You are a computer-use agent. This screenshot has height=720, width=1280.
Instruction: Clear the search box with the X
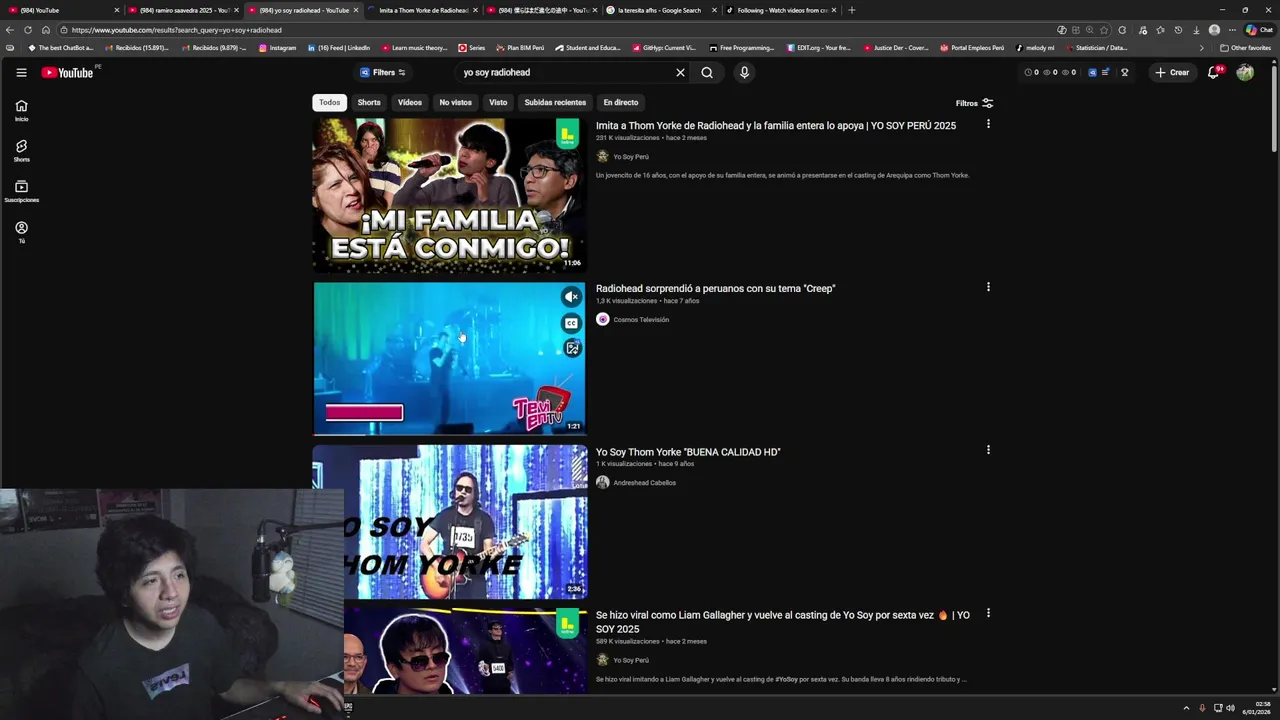point(680,72)
